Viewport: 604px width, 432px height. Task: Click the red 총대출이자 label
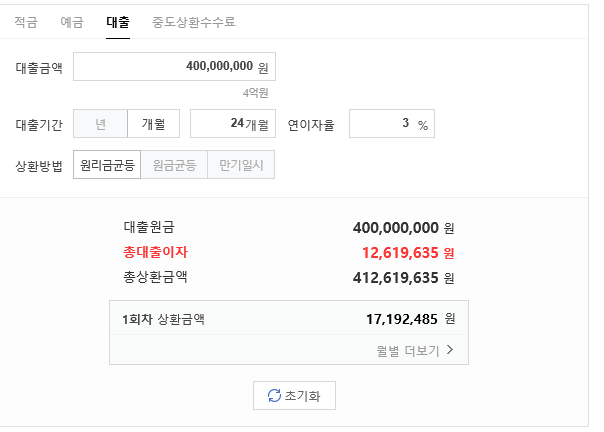pos(155,252)
